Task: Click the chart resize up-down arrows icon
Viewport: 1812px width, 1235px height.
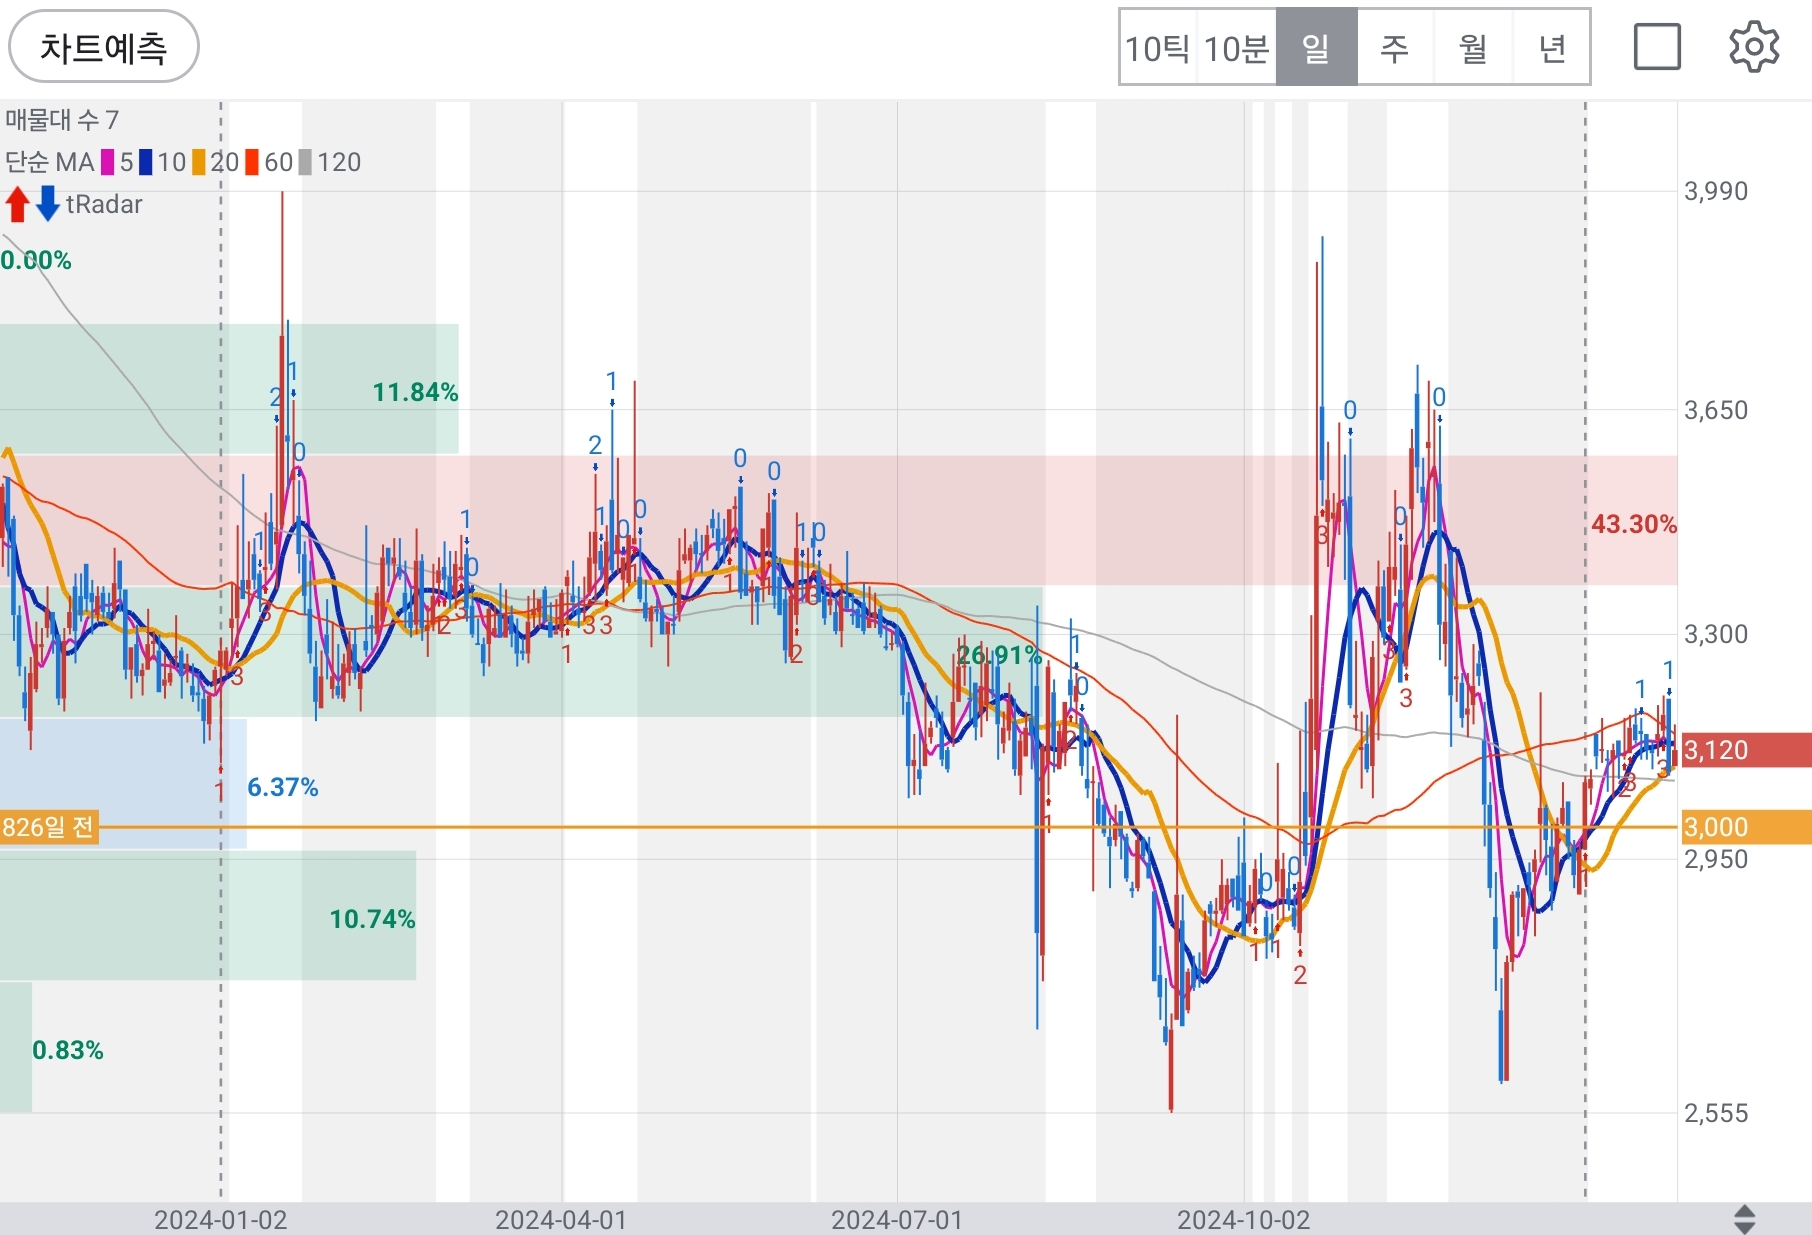Action: 1744,1219
